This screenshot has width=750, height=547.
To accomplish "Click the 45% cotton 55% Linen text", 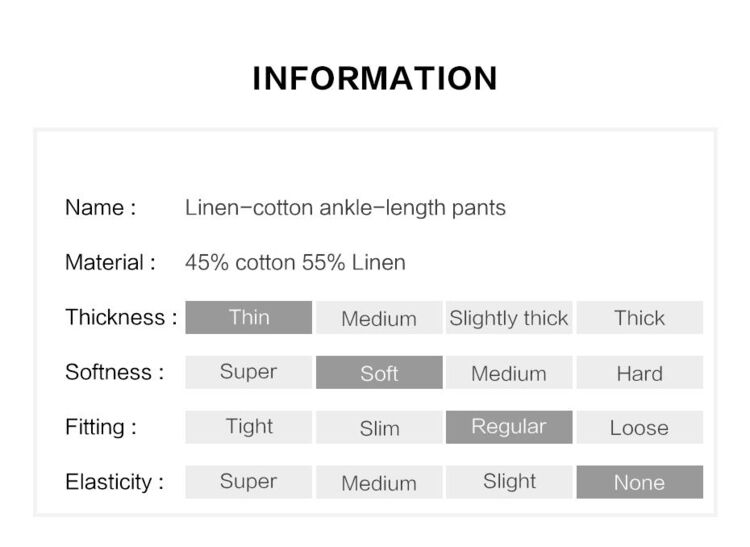I will point(295,263).
